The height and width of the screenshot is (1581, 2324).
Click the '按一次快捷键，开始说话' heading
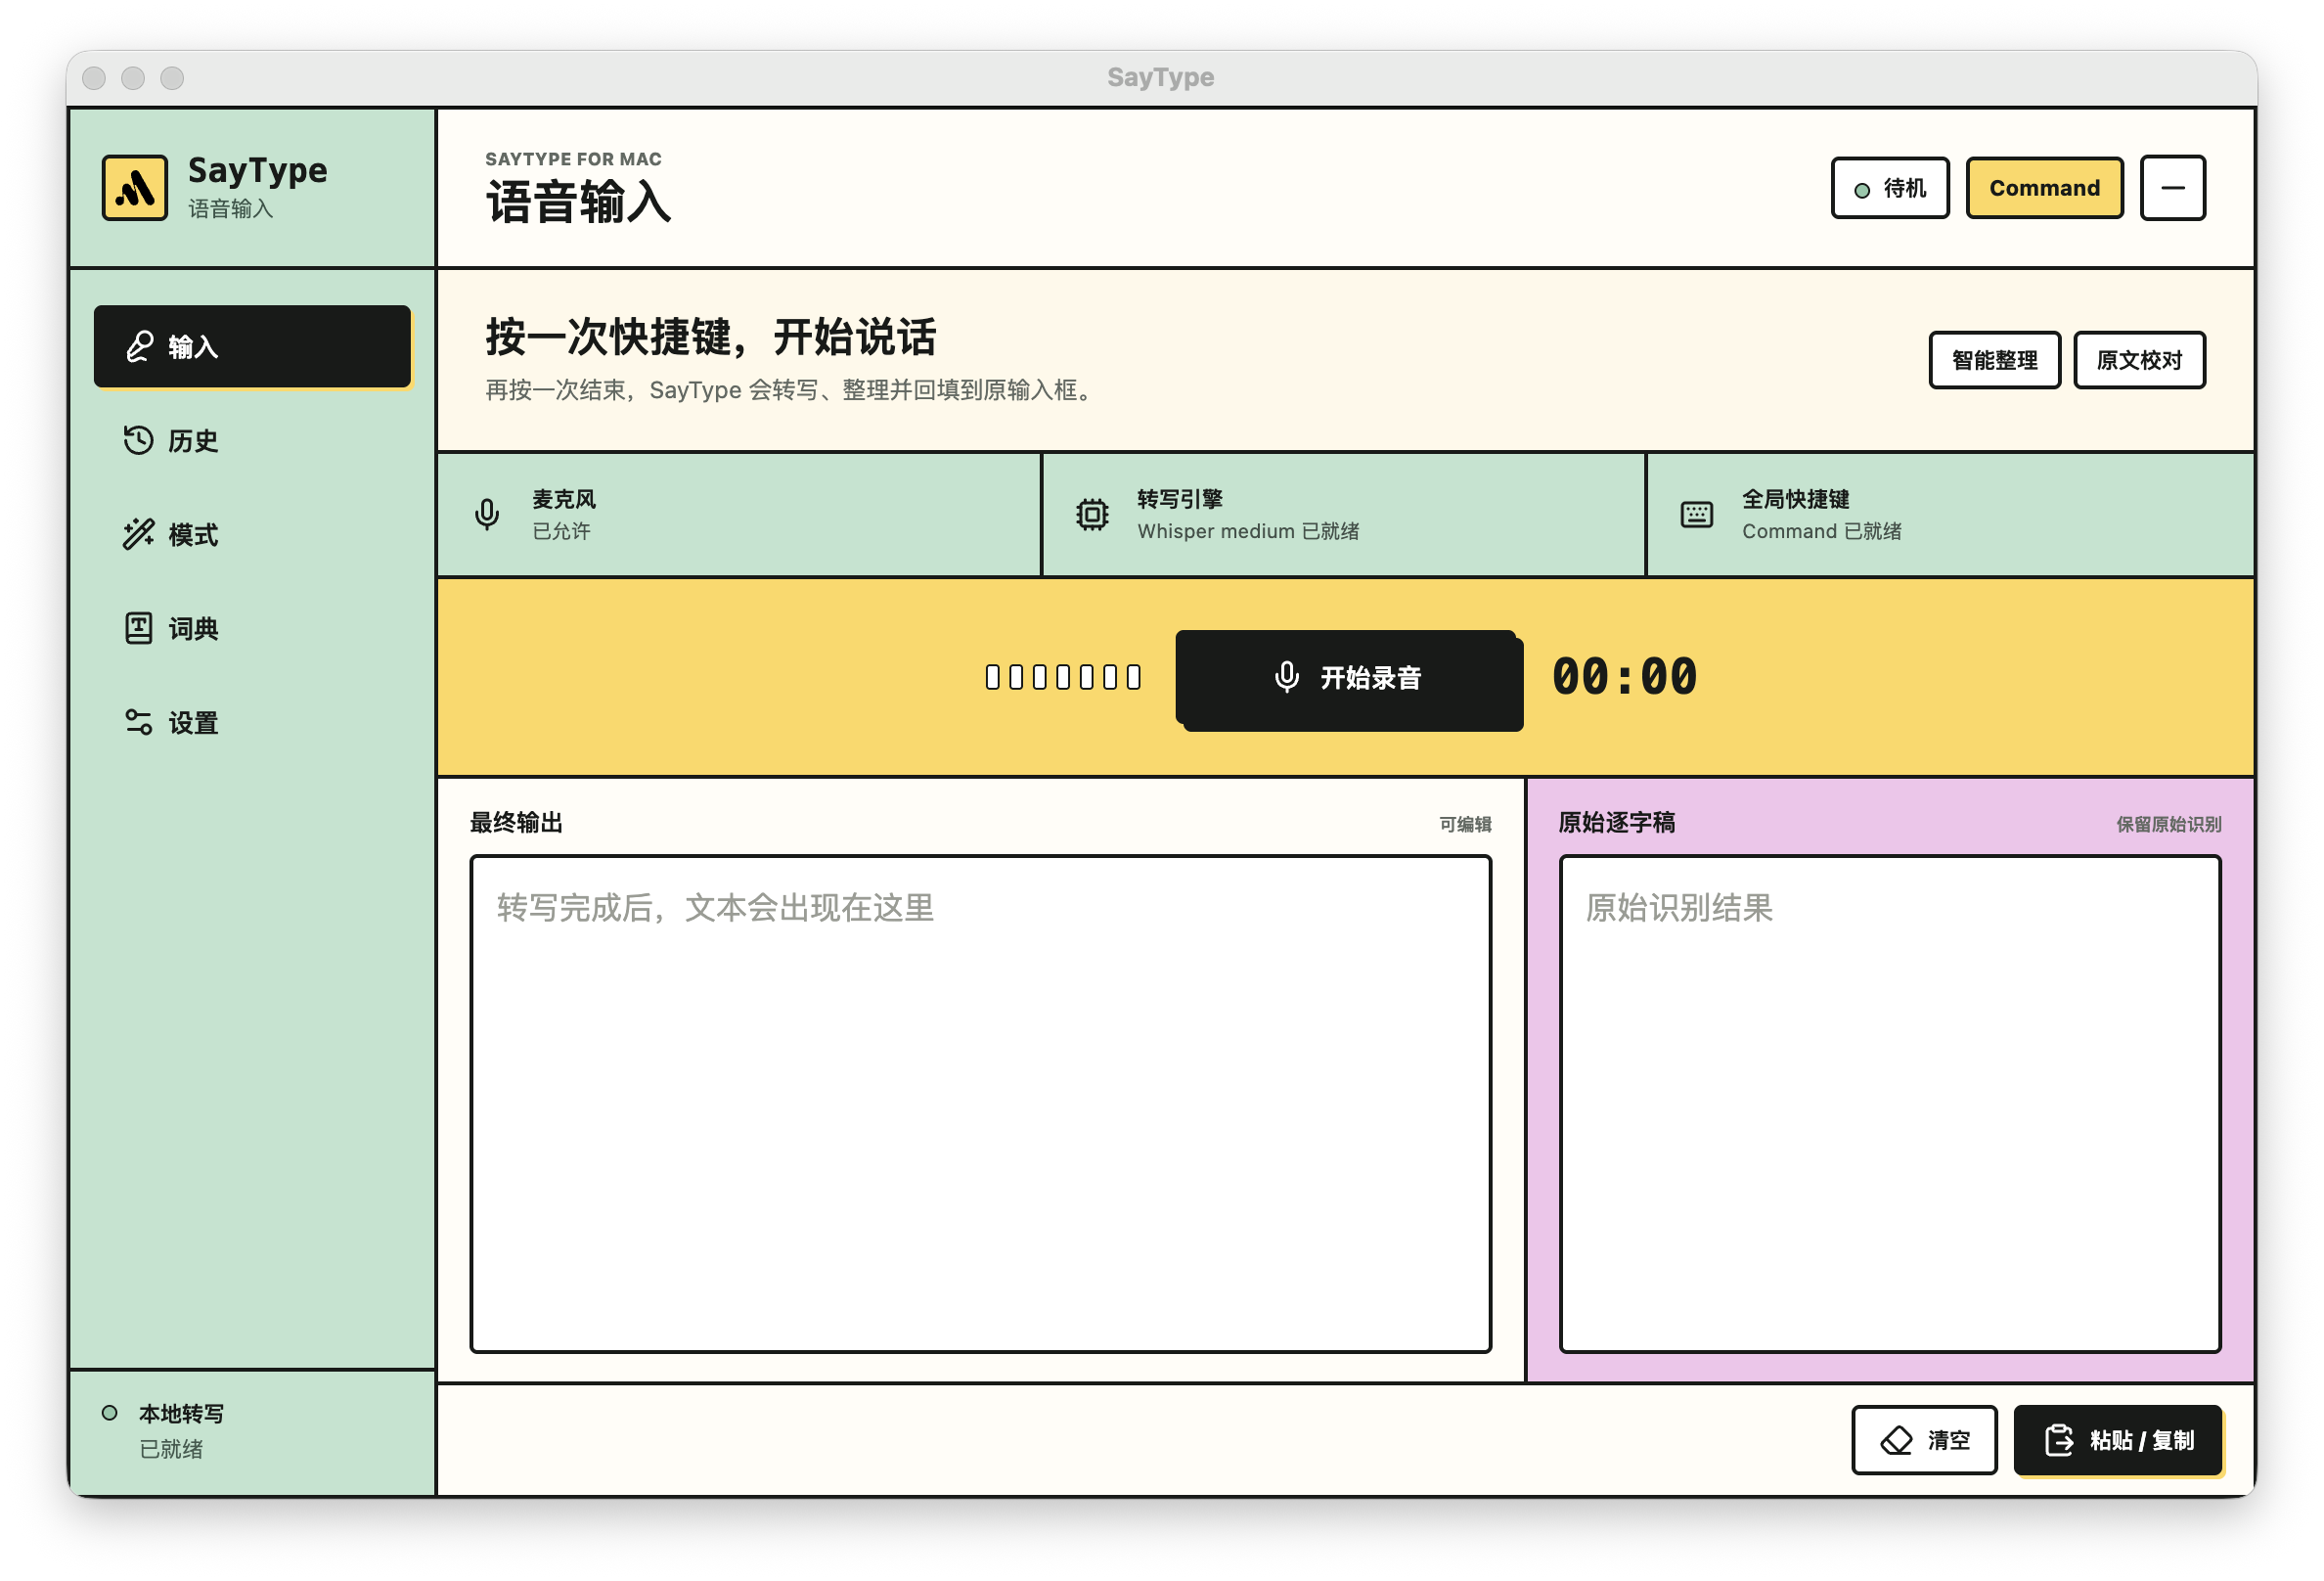(711, 337)
